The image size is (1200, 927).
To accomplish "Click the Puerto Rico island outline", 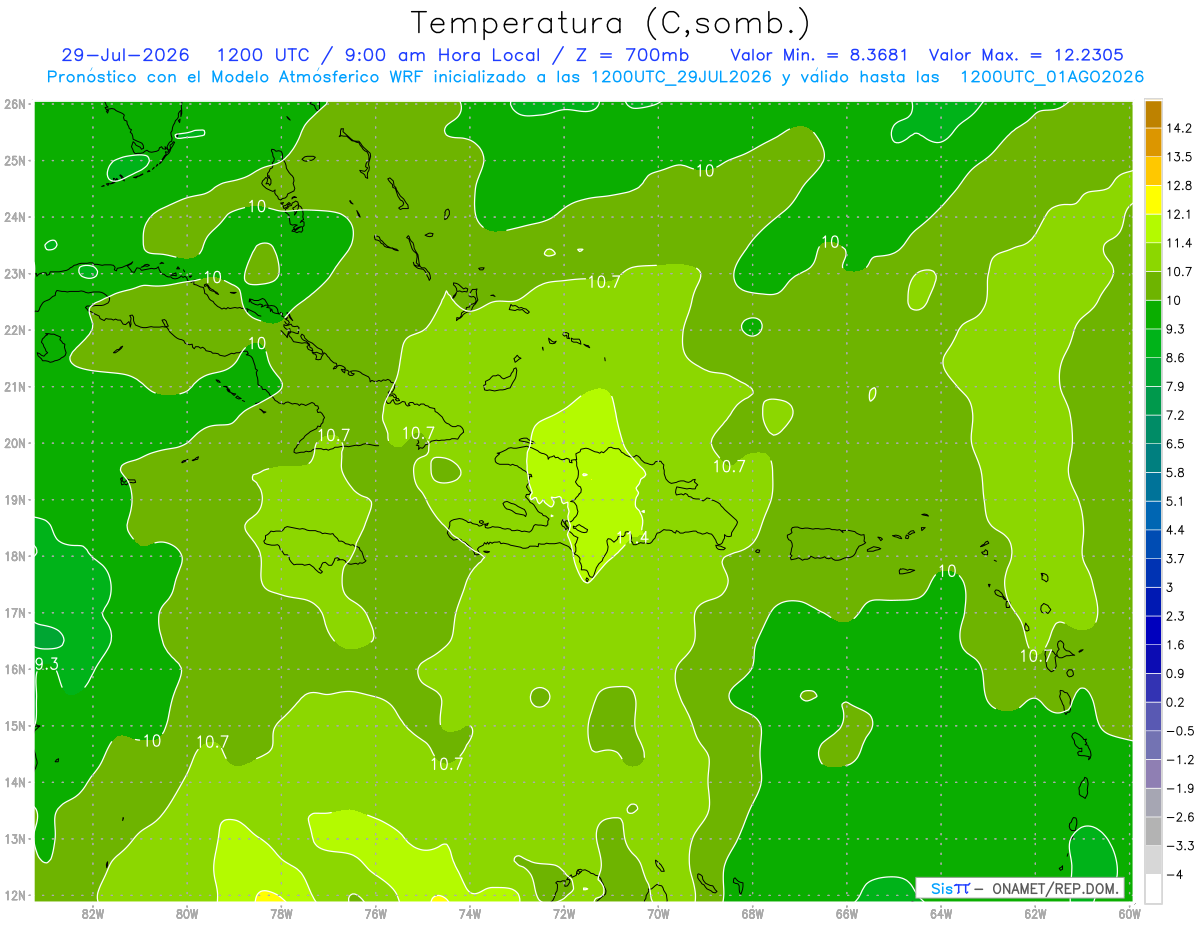I will coord(825,543).
